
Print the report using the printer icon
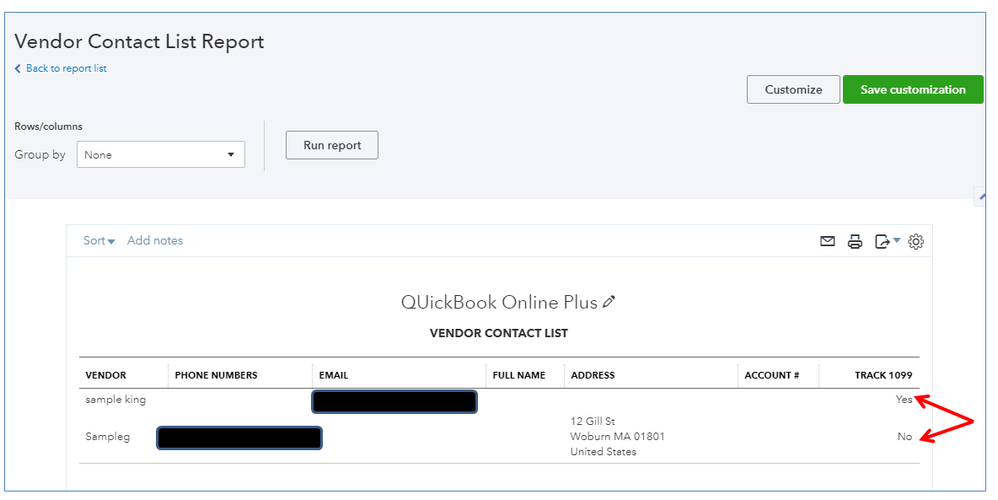855,241
